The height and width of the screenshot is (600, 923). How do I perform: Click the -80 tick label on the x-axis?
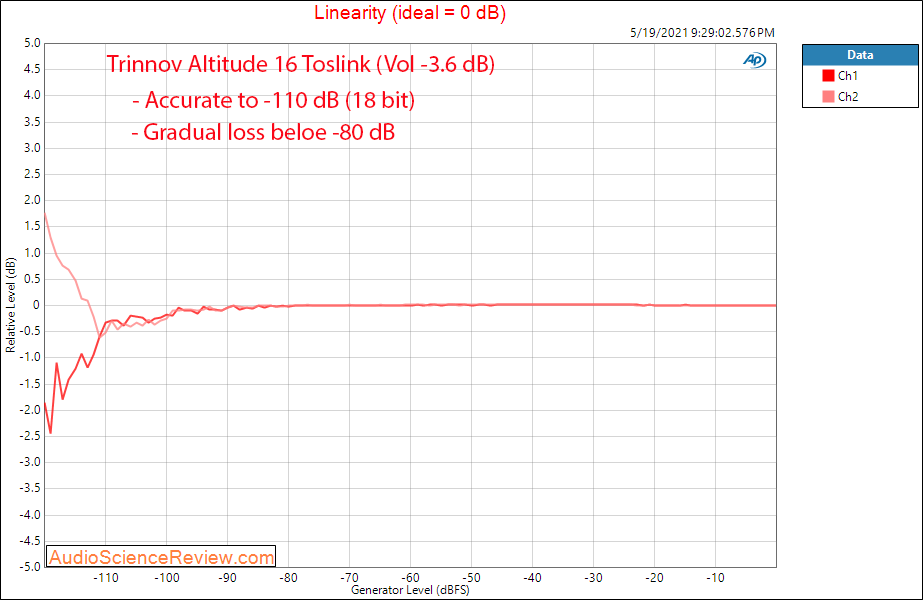[x=288, y=578]
